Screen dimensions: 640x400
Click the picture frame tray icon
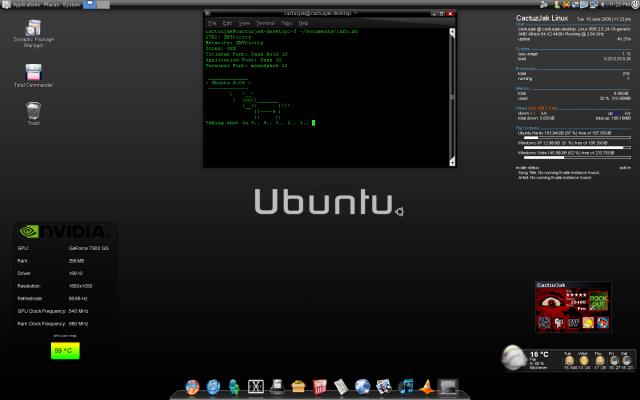click(584, 4)
